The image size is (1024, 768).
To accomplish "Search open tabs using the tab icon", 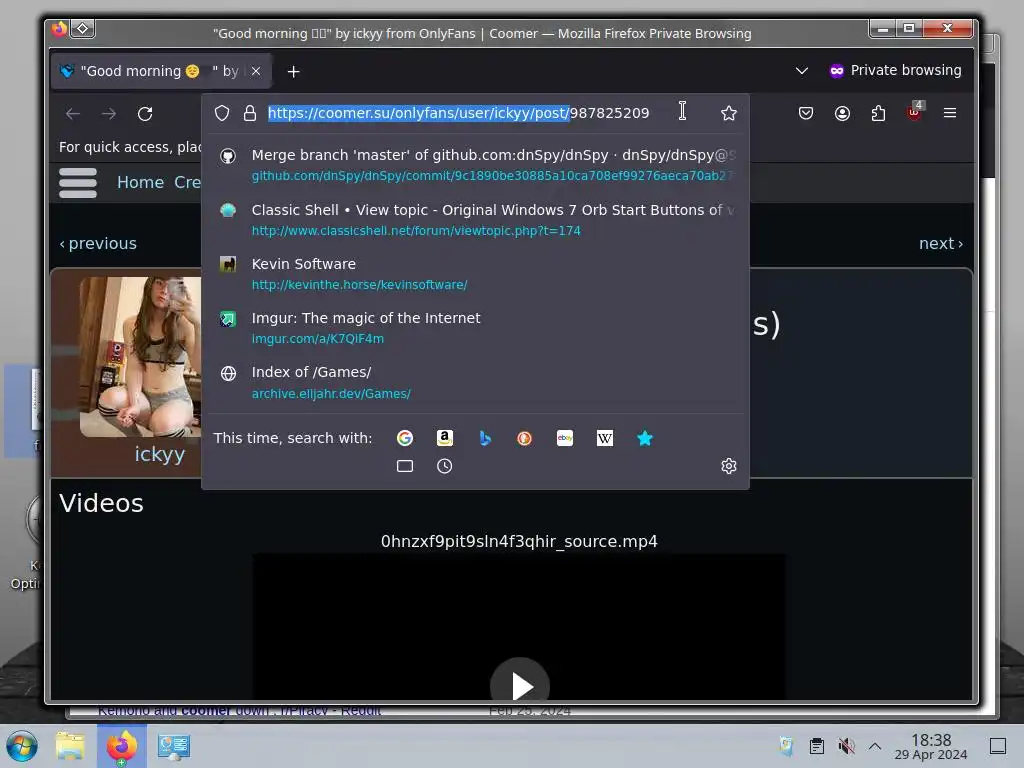I will (x=405, y=466).
